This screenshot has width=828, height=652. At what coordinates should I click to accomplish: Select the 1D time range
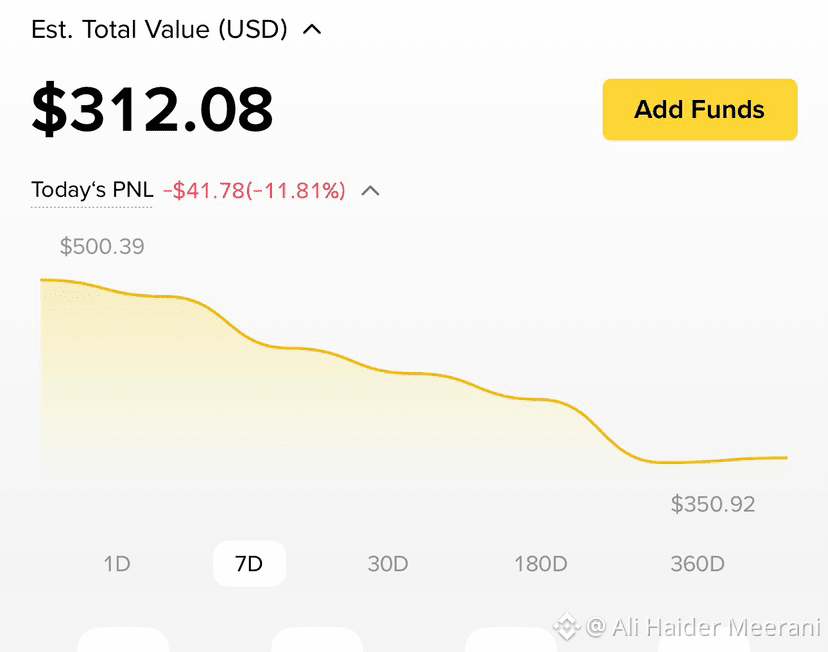click(117, 564)
